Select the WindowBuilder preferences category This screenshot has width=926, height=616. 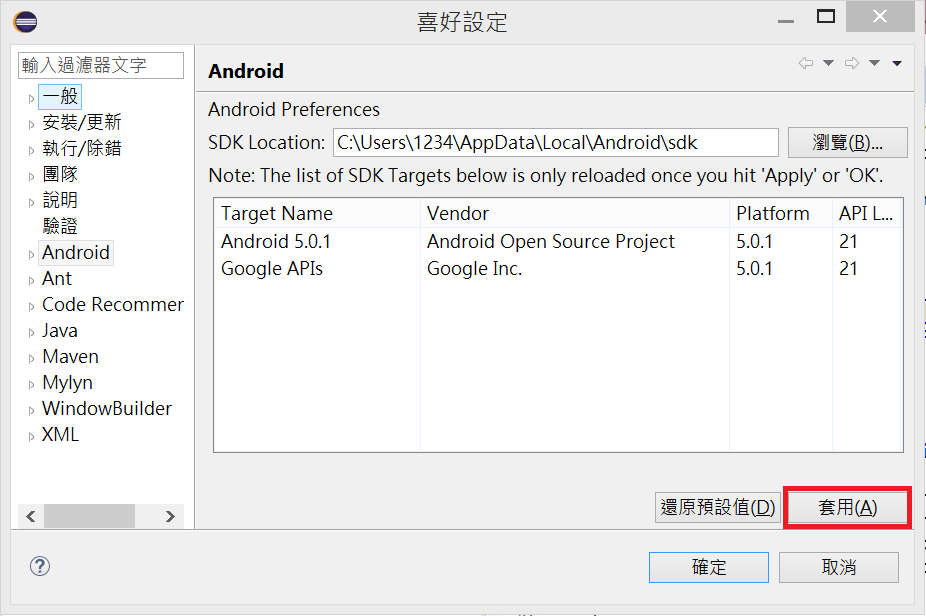(106, 409)
